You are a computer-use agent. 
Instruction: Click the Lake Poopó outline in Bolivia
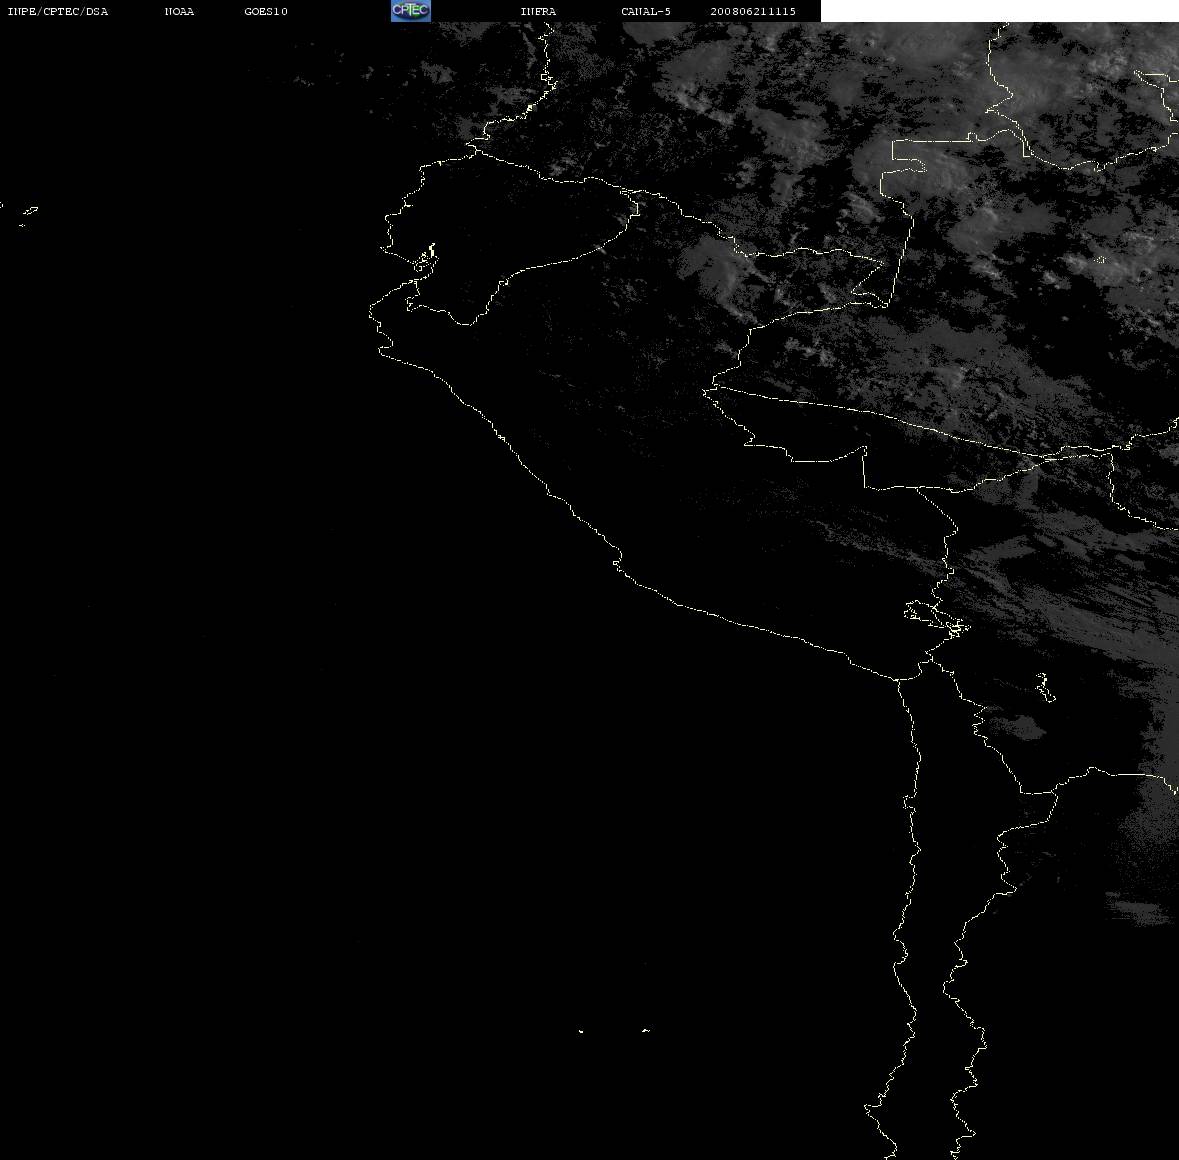(x=1044, y=687)
